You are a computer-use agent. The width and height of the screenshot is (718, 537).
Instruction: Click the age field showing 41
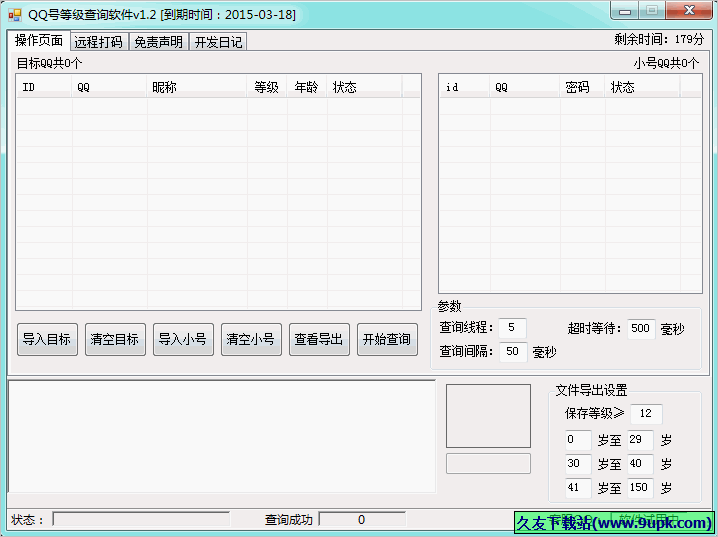(x=578, y=488)
